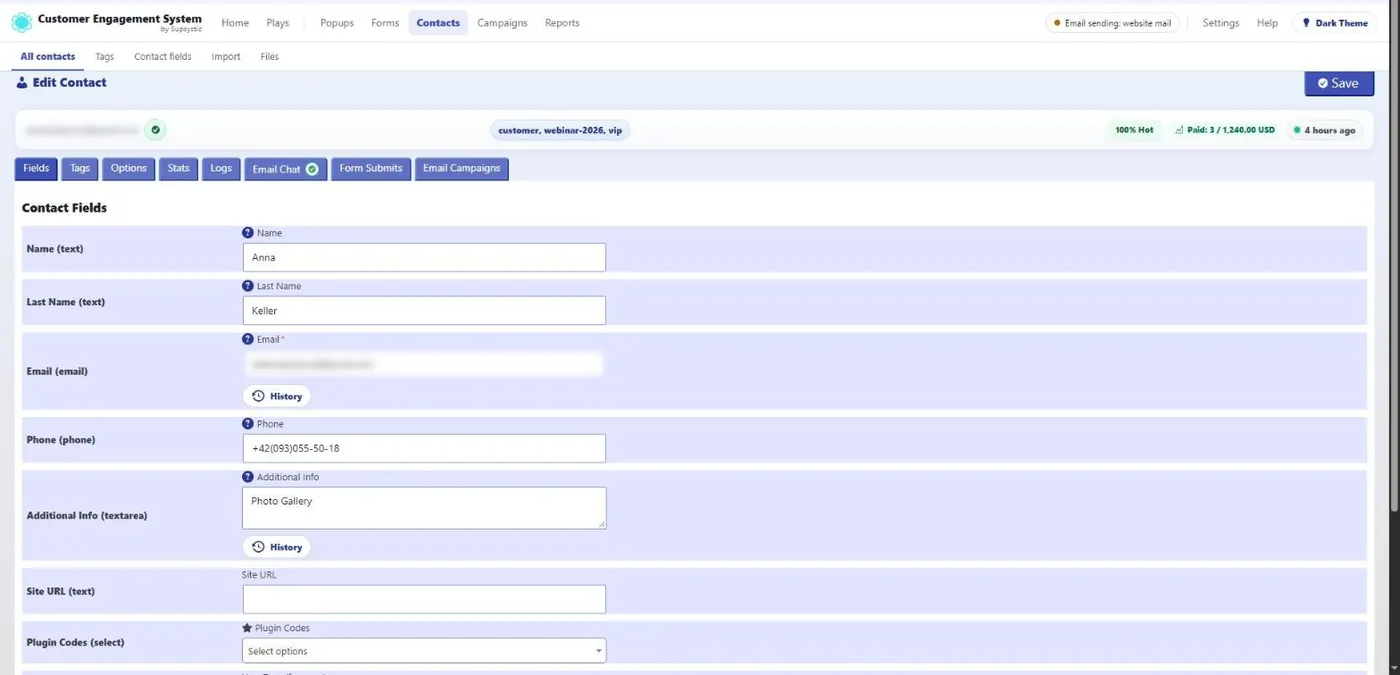
Task: Click the Save button
Action: [1339, 84]
